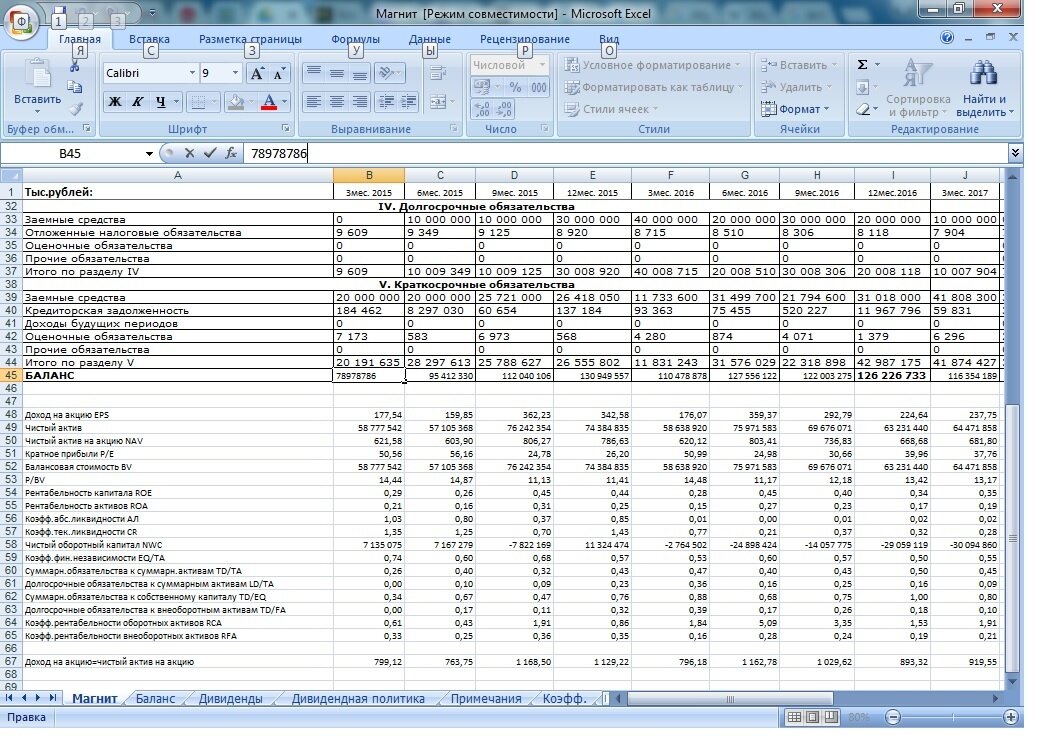Click merge and center cells icon
The width and height of the screenshot is (1040, 744).
point(438,101)
